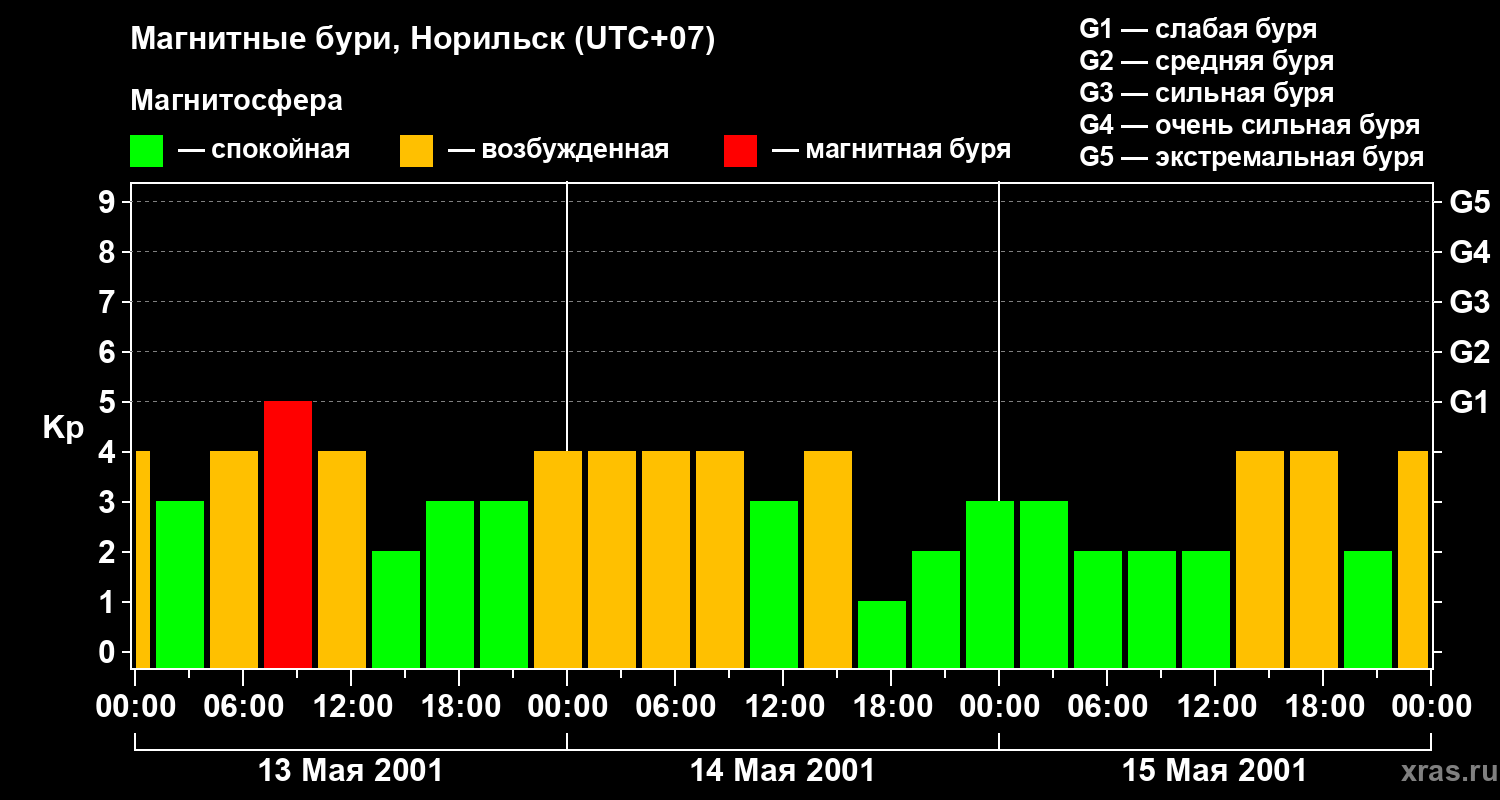Click the '18:00' time label above 15 Мая
Viewport: 1500px width, 800px height.
point(1323,707)
